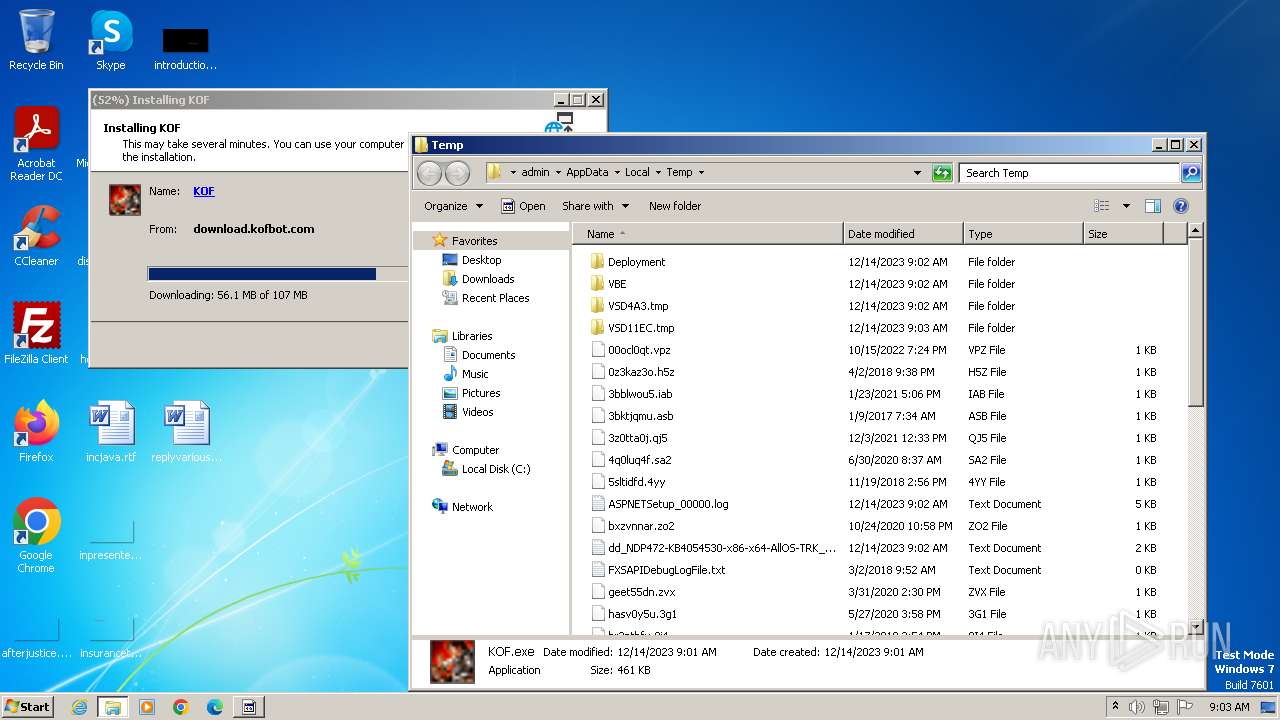
Task: Open Acrobat Reader DC desktop shortcut
Action: click(x=36, y=144)
